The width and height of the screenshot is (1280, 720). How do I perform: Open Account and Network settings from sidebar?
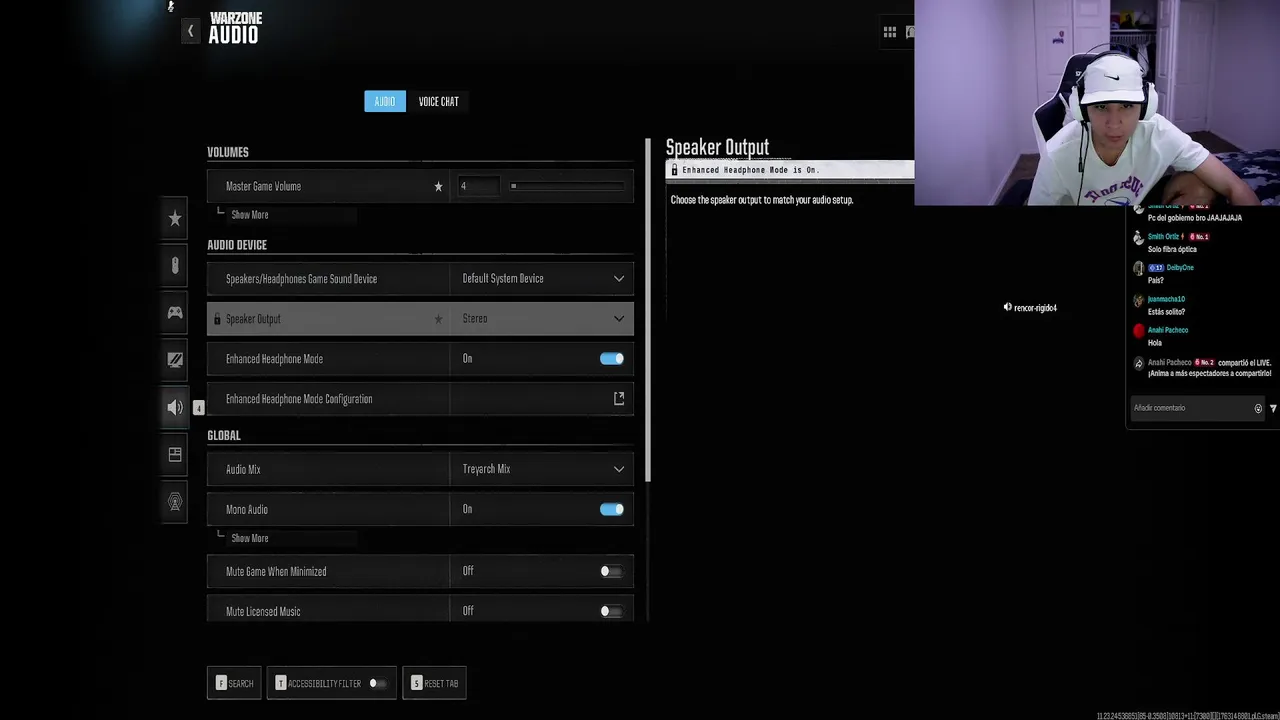point(175,502)
